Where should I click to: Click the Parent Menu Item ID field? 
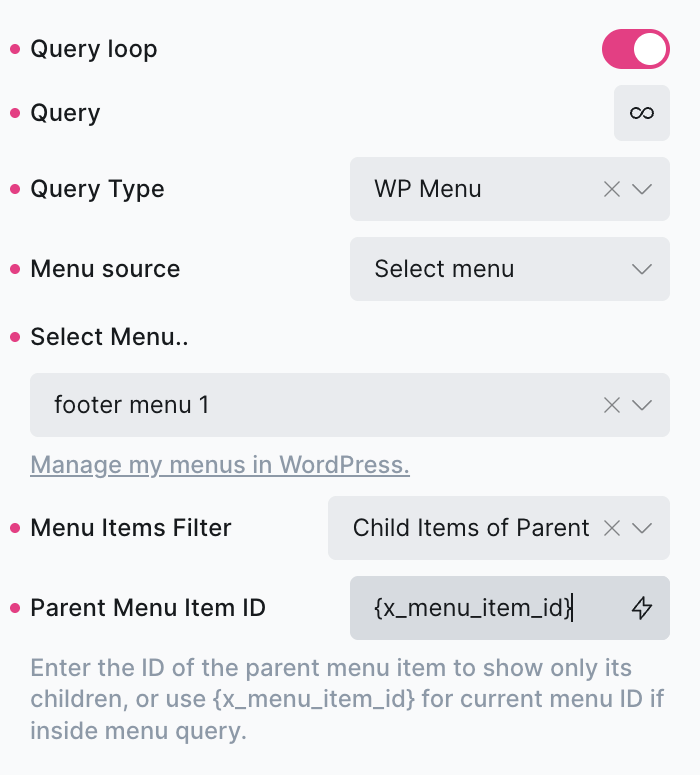click(x=480, y=607)
